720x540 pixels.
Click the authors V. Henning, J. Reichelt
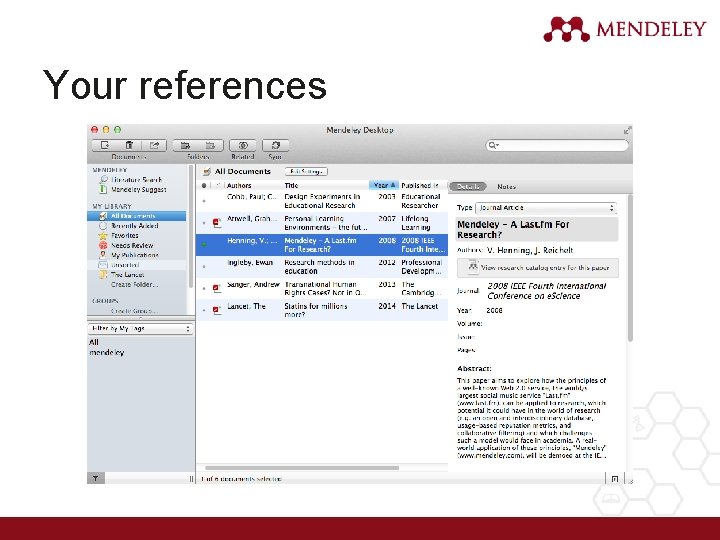click(529, 250)
